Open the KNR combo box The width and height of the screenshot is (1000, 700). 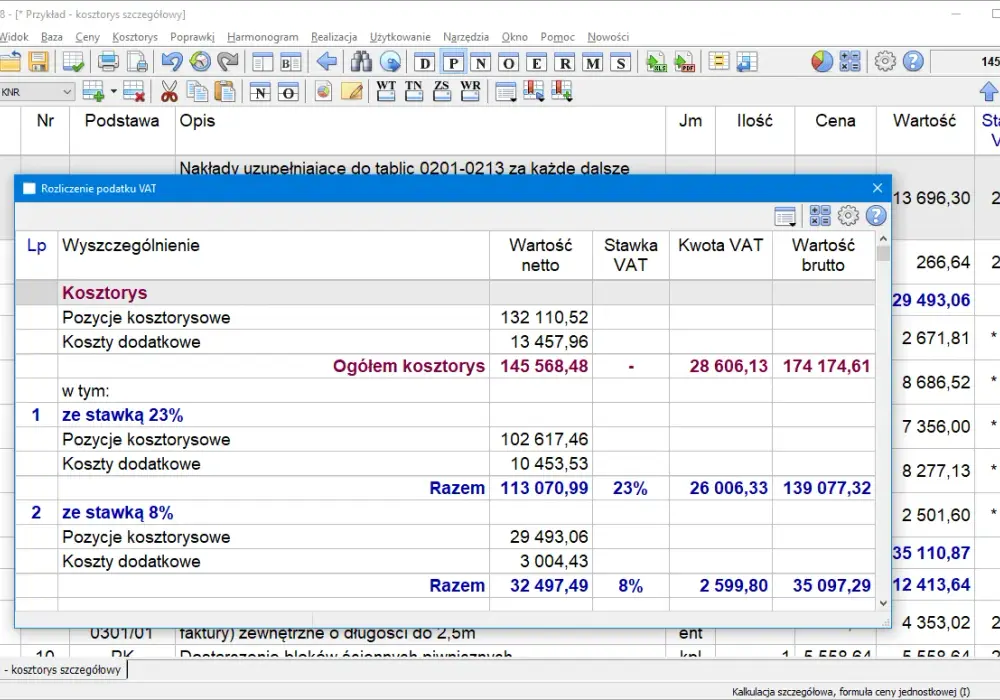tap(37, 92)
